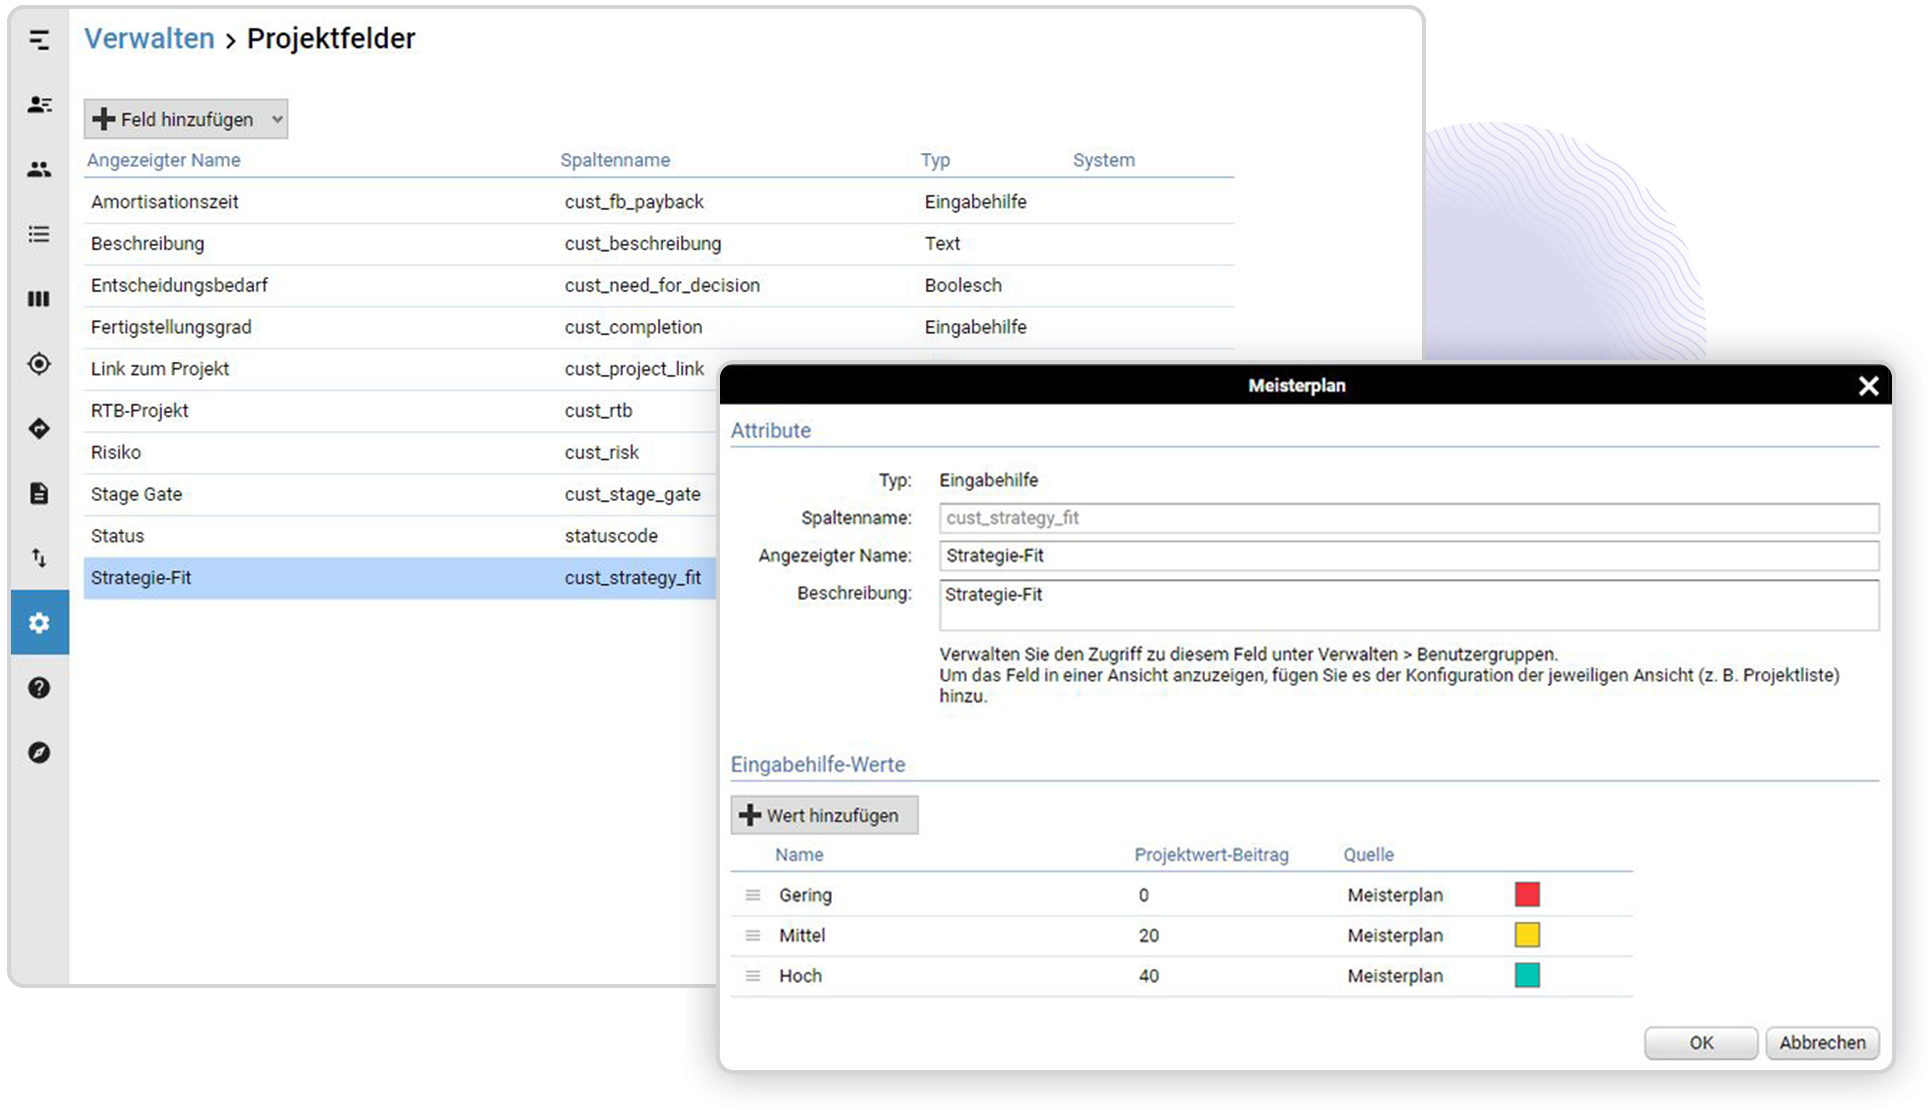The height and width of the screenshot is (1110, 1928).
Task: Sort by Spaltenname column header
Action: point(615,160)
